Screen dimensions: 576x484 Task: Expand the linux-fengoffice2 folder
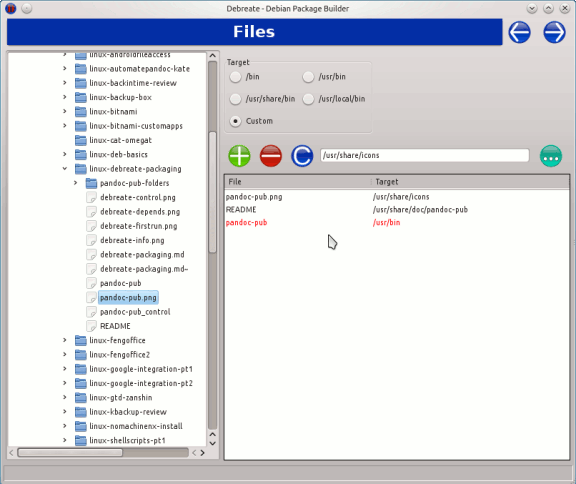tap(65, 354)
